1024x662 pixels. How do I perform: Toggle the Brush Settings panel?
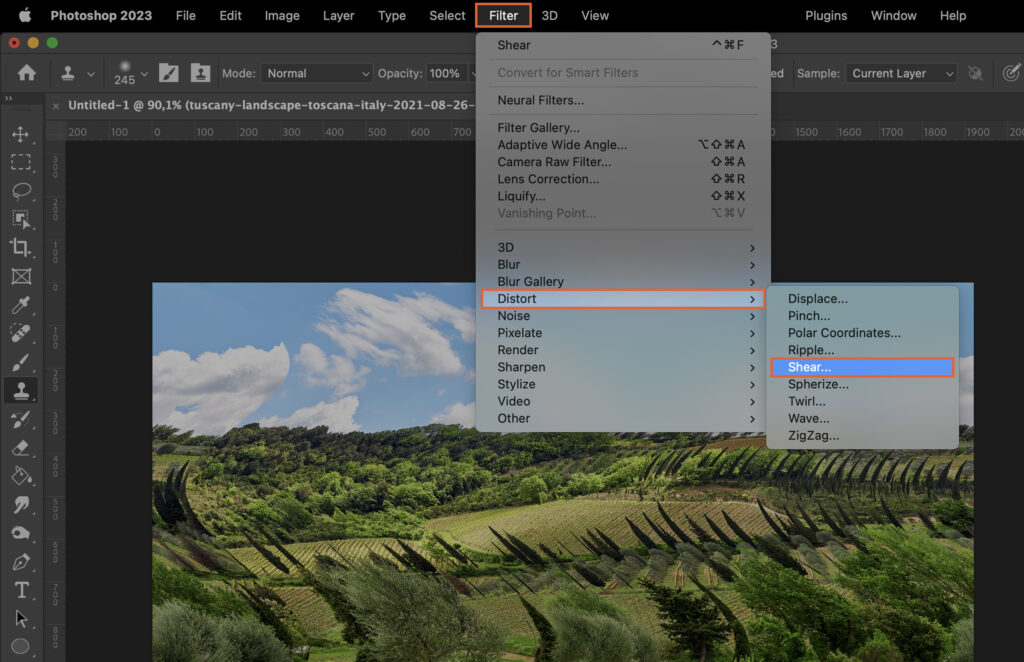tap(168, 73)
